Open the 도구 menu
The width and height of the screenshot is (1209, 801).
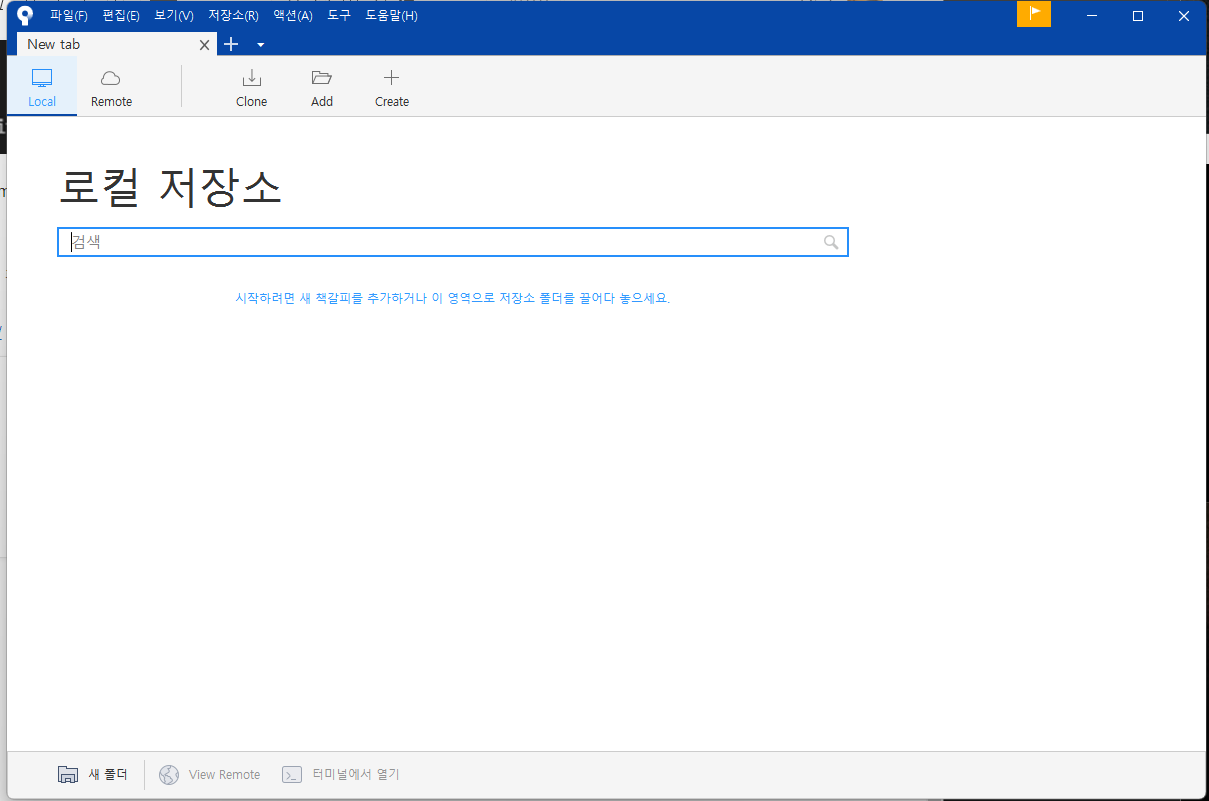tap(339, 15)
